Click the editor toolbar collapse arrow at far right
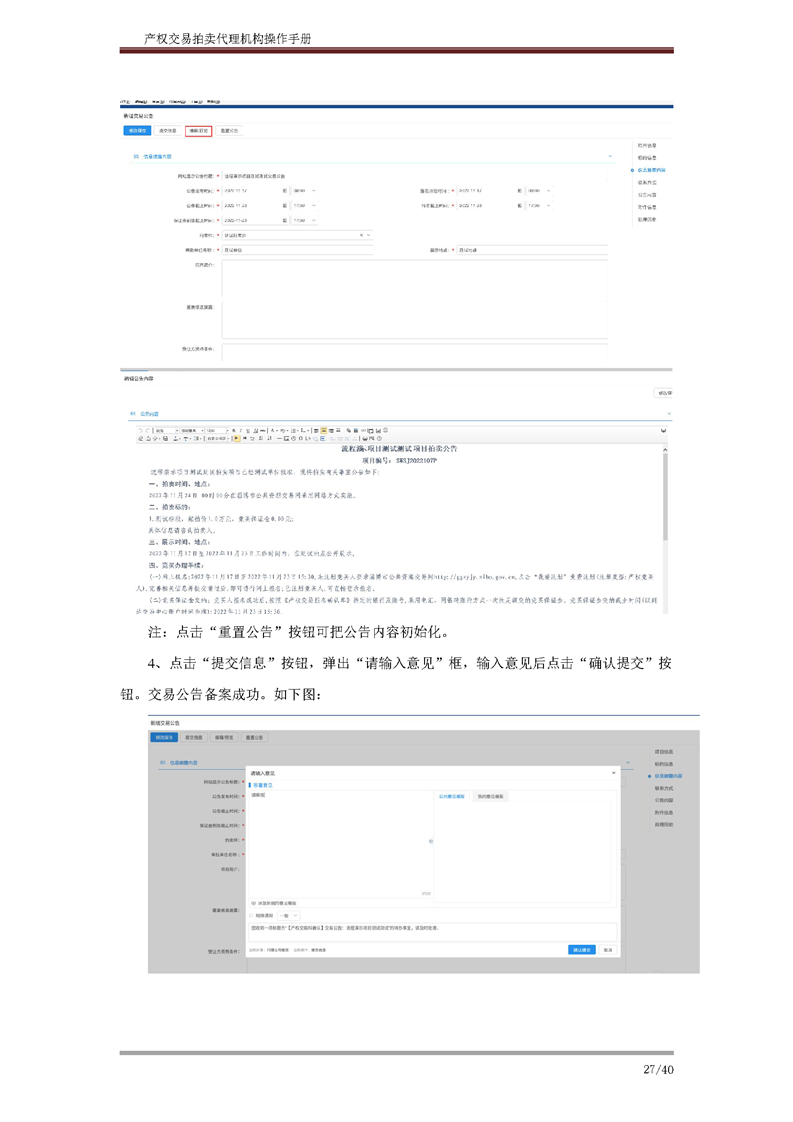The height and width of the screenshot is (1122, 793). pos(664,430)
